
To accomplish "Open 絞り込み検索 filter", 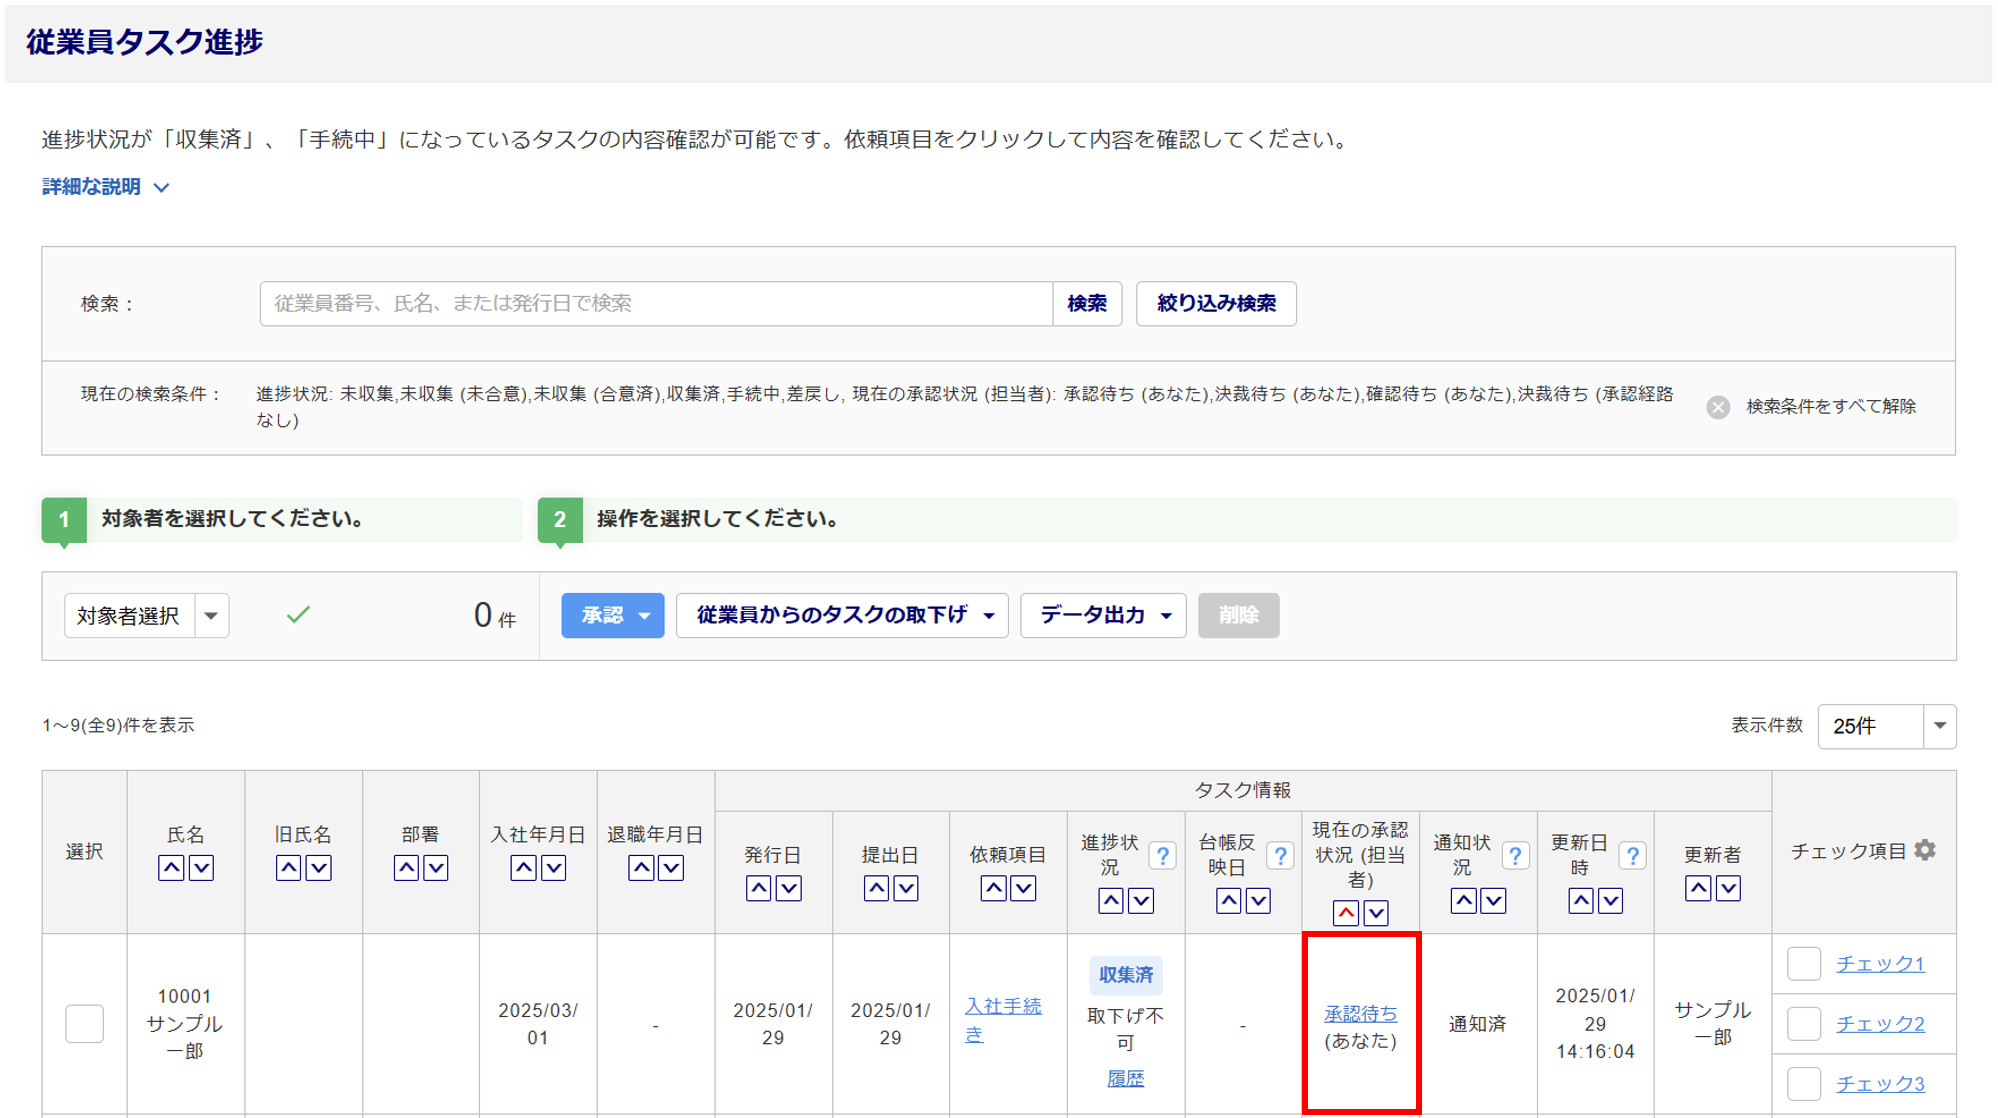I will click(1216, 303).
